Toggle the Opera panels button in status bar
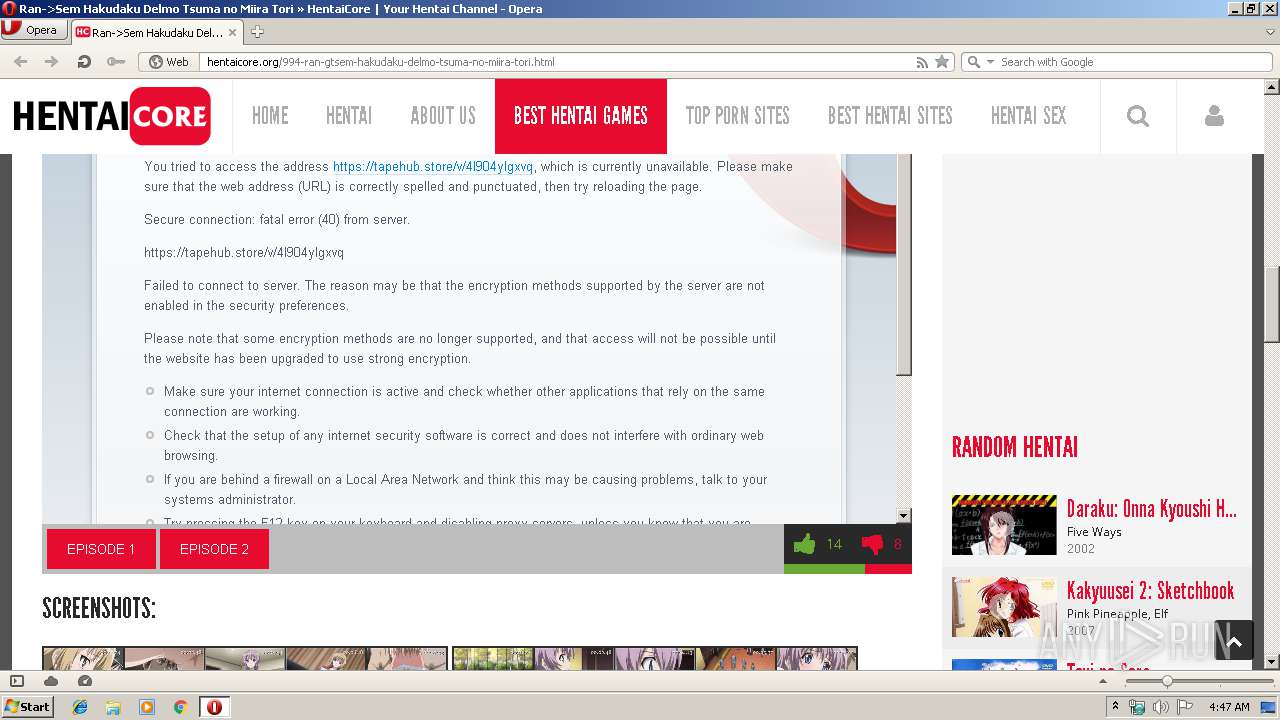The height and width of the screenshot is (720, 1280). click(x=17, y=681)
